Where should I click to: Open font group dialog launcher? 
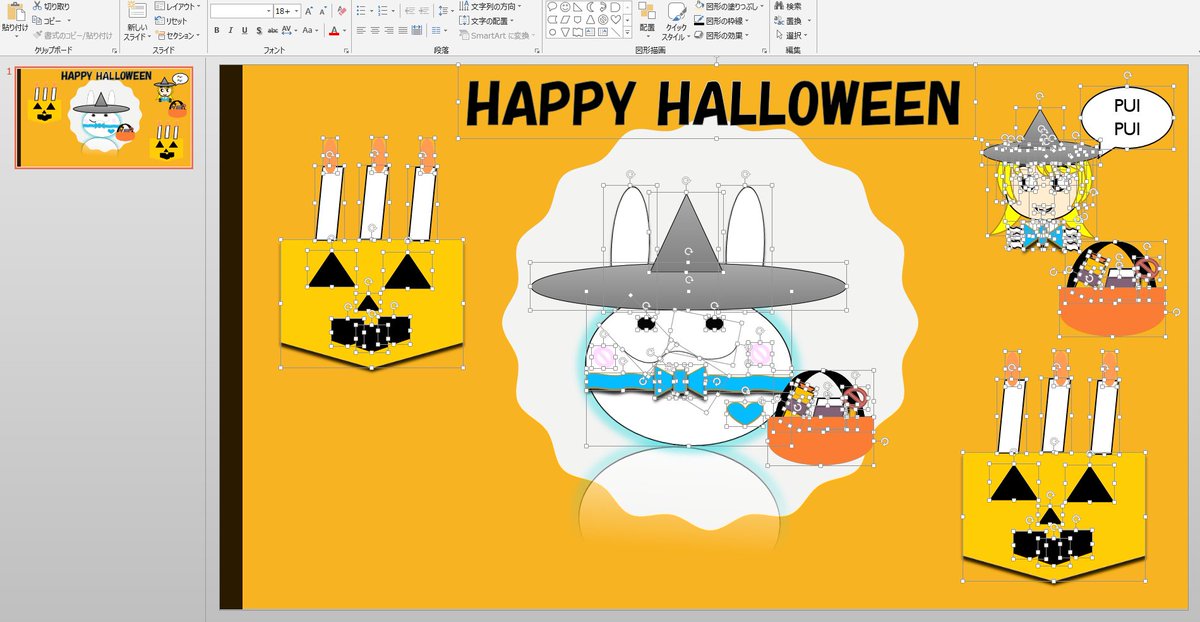(345, 50)
